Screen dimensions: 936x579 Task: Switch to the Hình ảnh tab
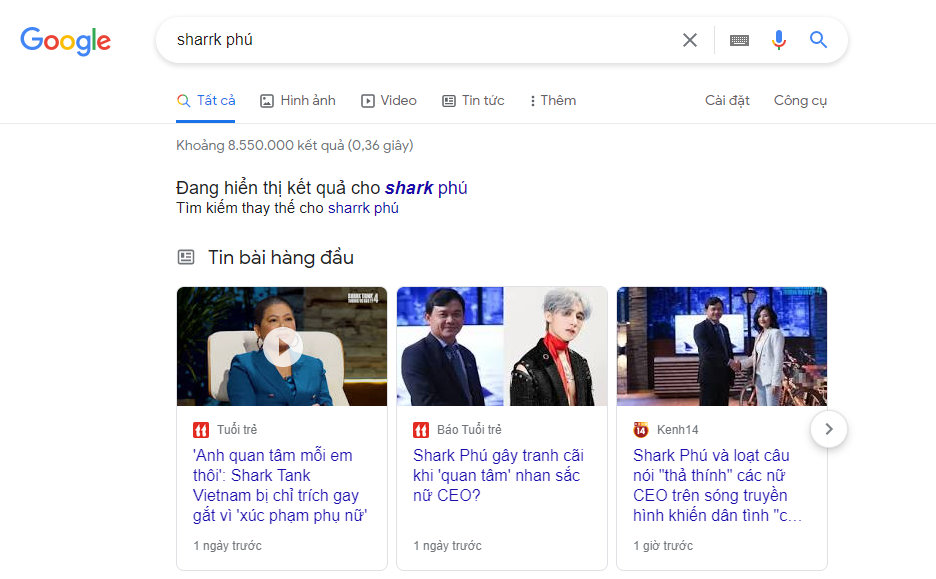pos(298,101)
